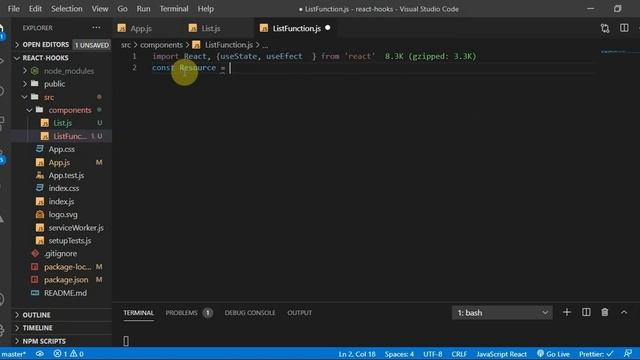Expand the Outline section

click(x=36, y=315)
